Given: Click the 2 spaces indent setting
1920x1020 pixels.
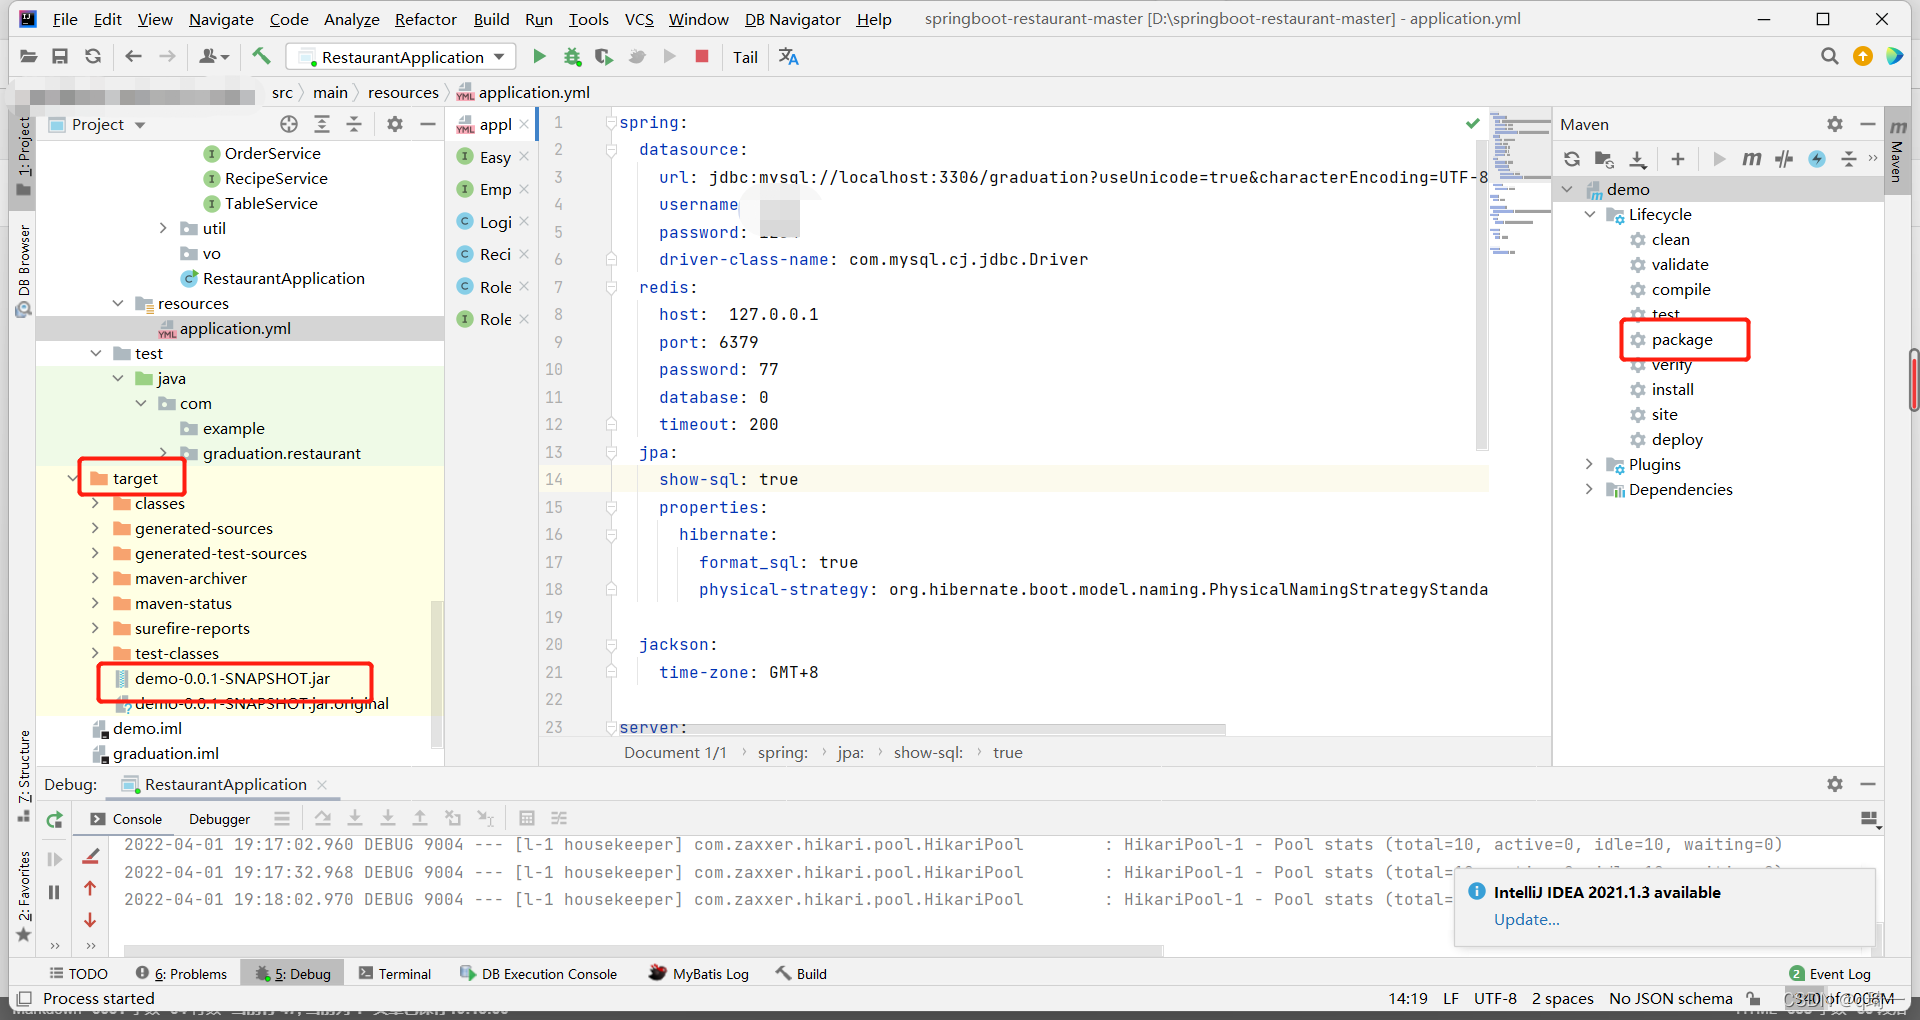Looking at the screenshot, I should 1562,998.
